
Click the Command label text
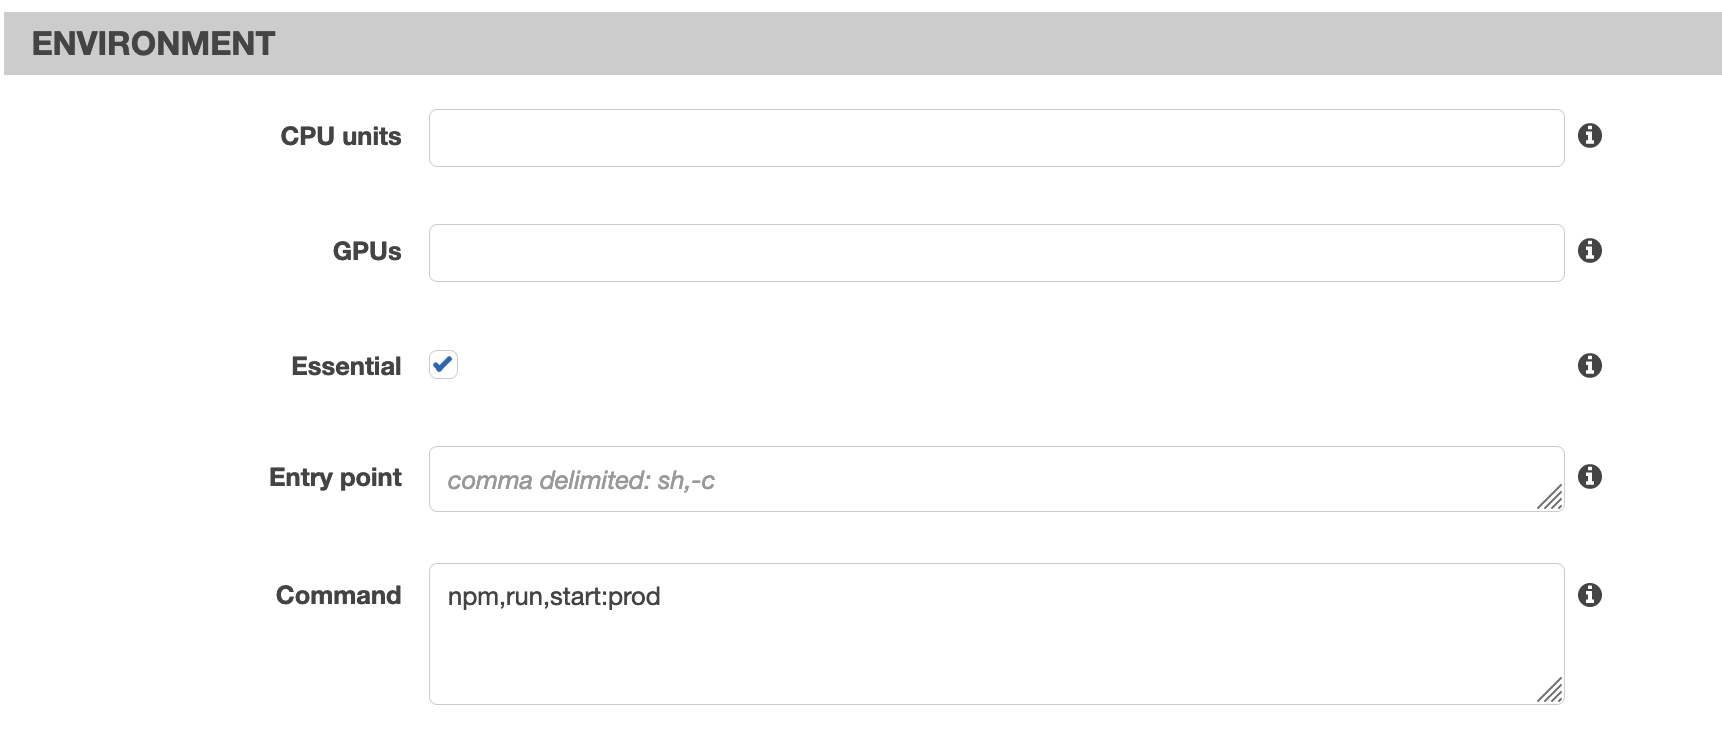pyautogui.click(x=338, y=596)
